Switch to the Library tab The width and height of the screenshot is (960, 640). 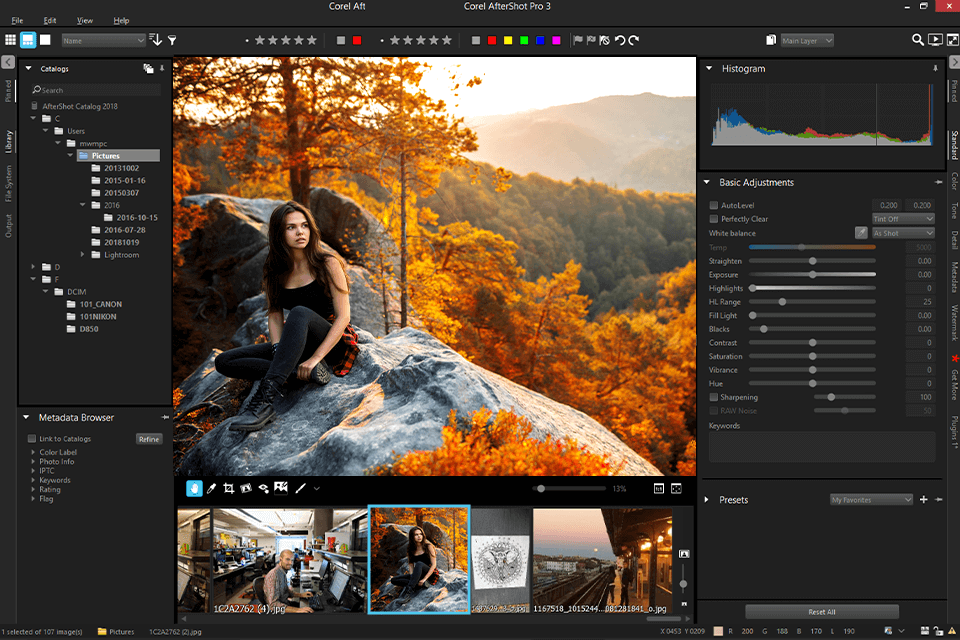coord(9,141)
